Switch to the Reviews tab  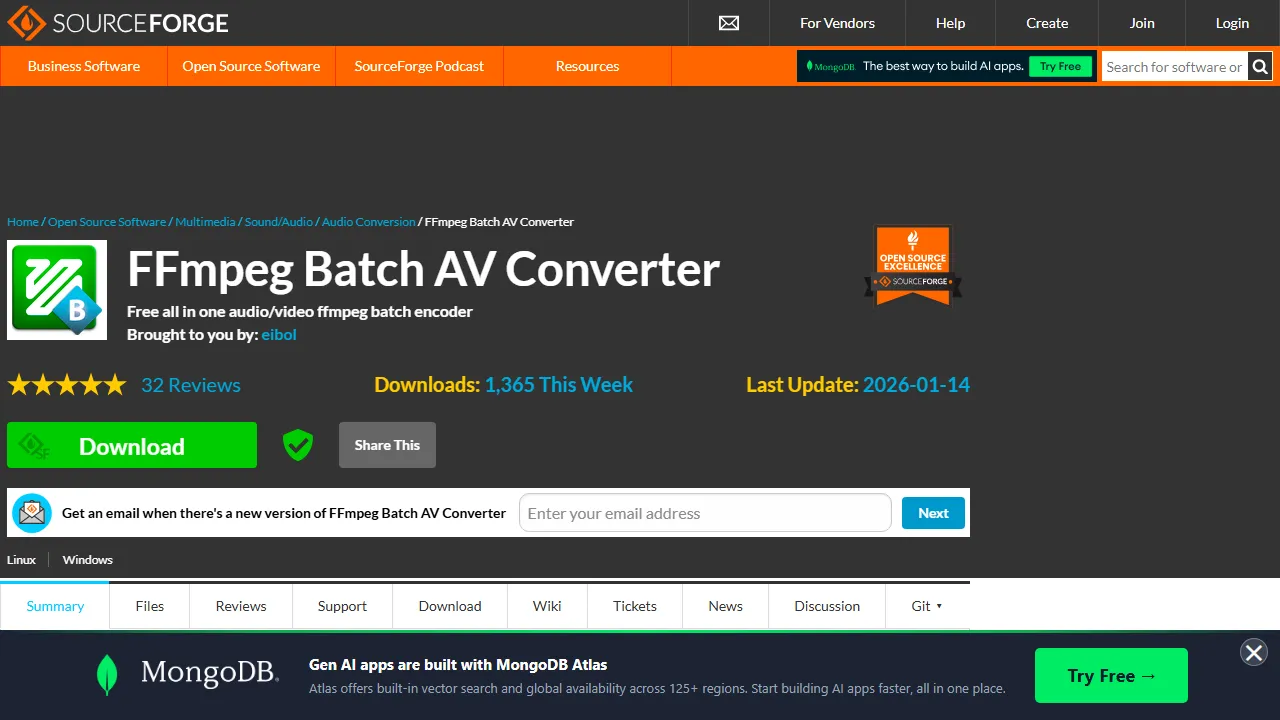[x=240, y=605]
